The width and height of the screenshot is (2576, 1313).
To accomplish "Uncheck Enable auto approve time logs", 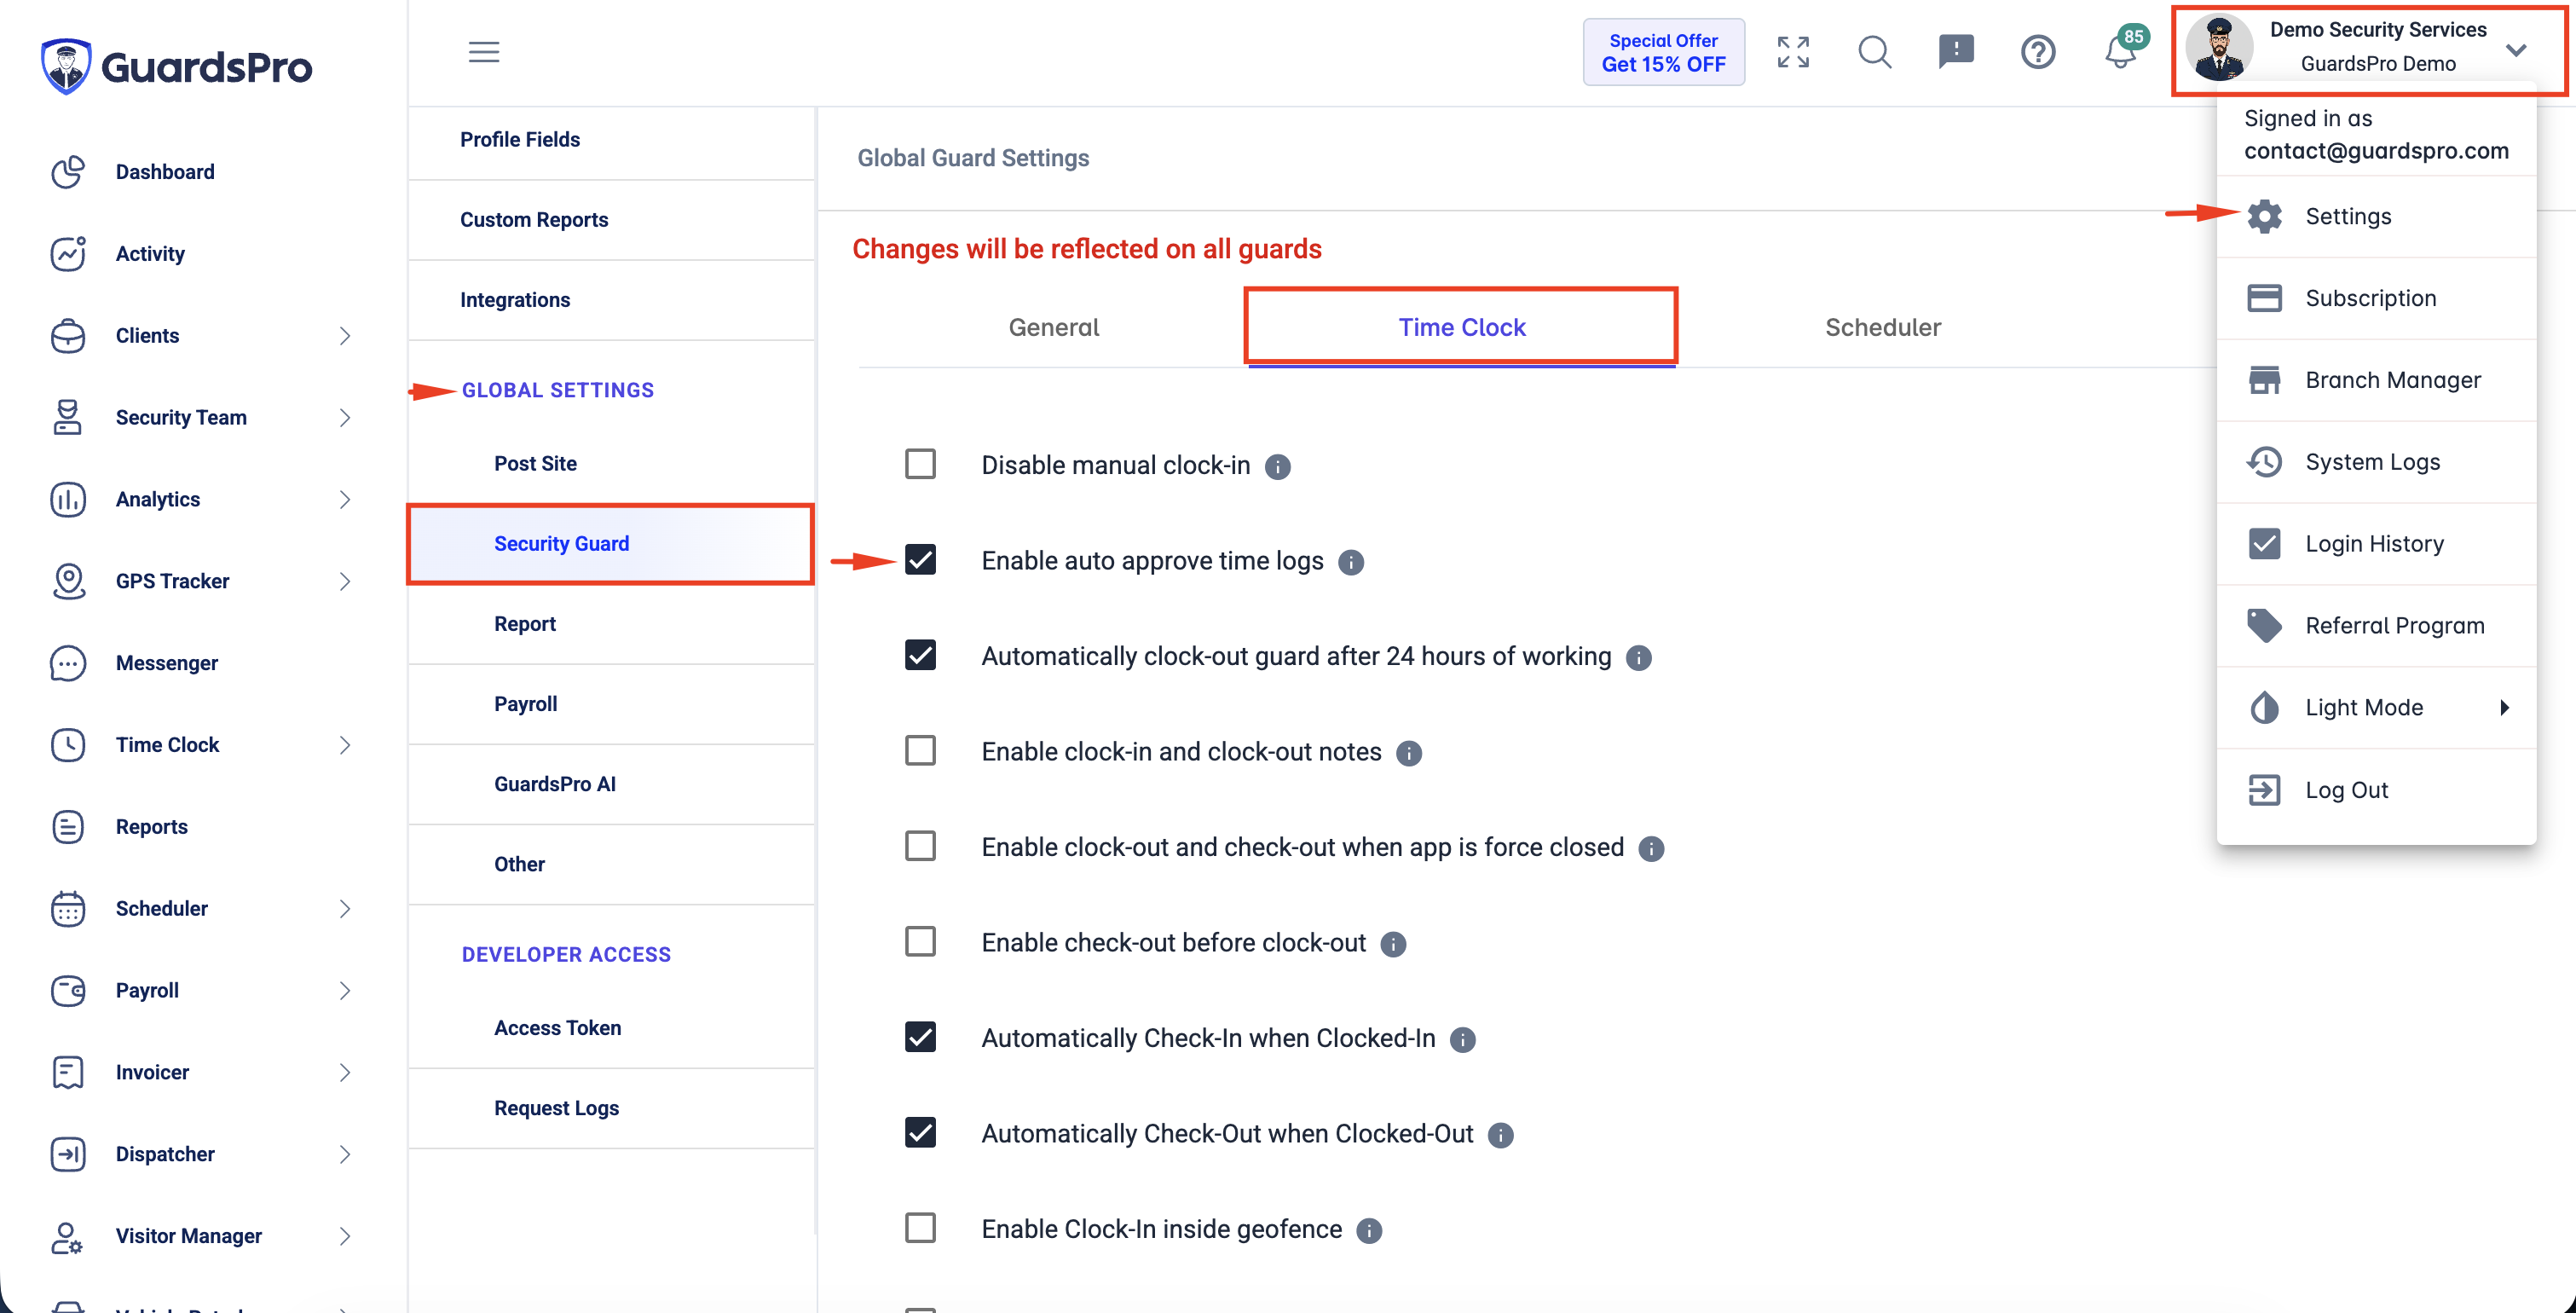I will 920,559.
